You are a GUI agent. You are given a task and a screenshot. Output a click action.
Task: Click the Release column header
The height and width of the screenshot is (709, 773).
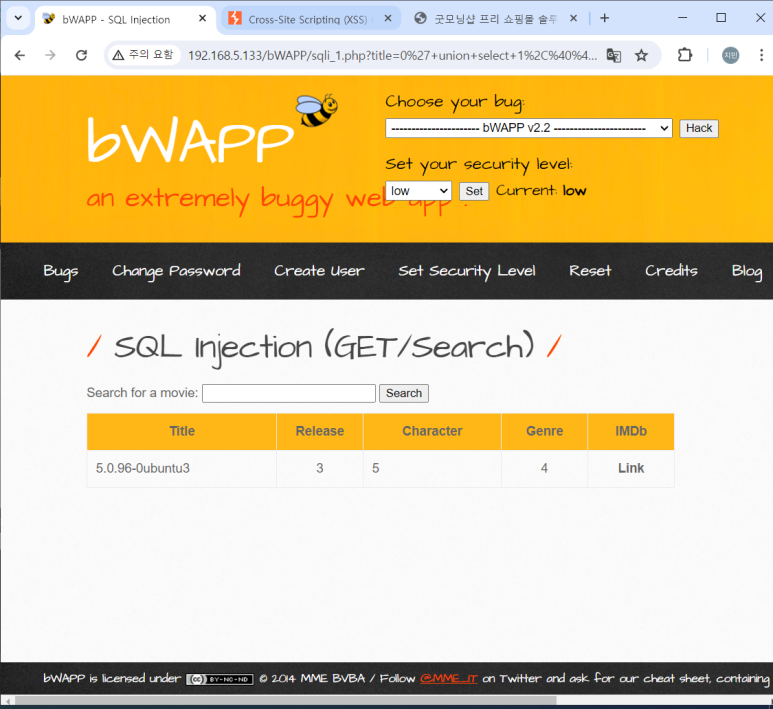tap(319, 431)
